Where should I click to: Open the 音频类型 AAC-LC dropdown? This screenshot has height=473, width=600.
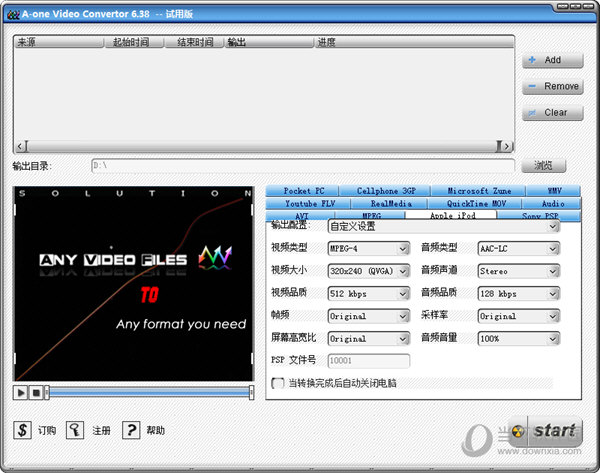553,249
